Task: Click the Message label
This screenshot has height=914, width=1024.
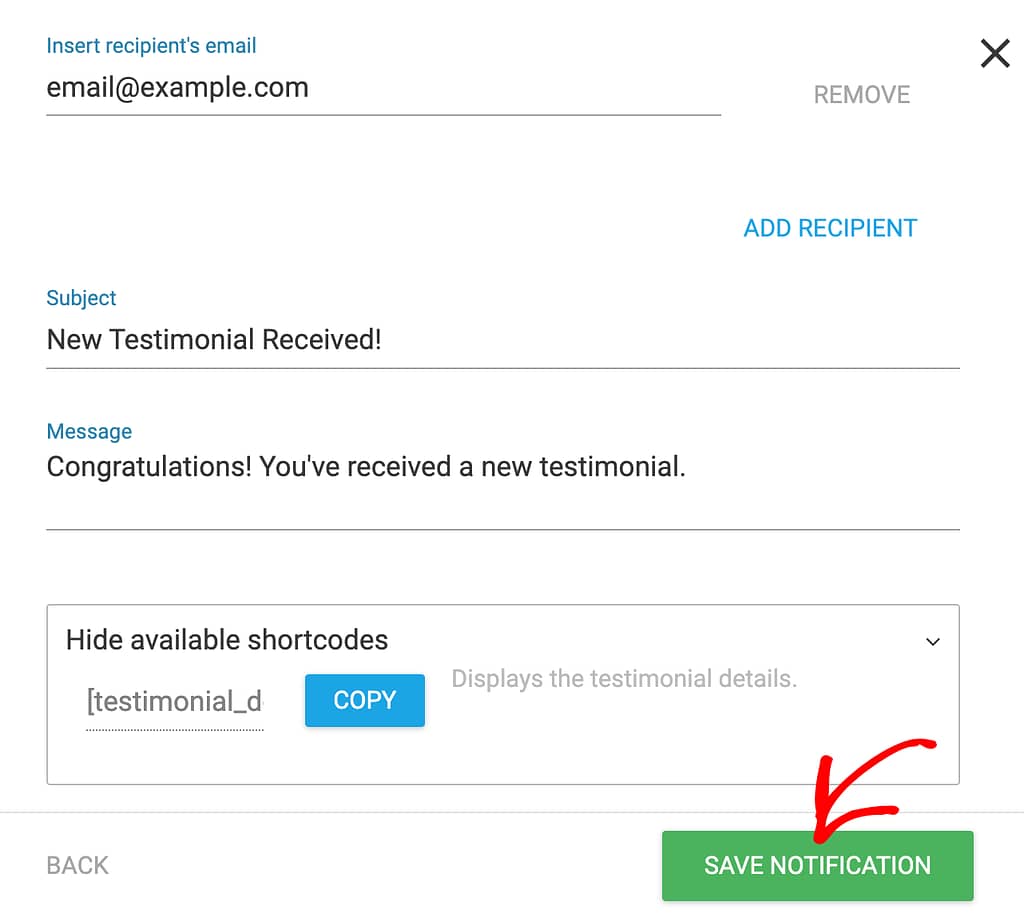Action: 89,431
